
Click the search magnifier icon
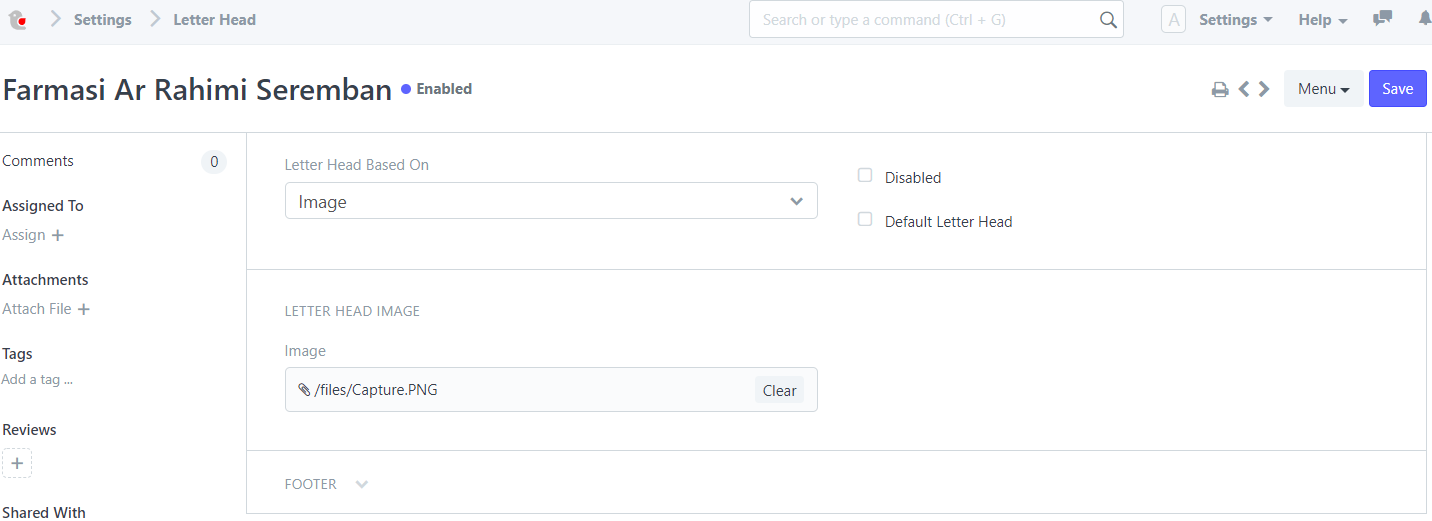[x=1107, y=20]
